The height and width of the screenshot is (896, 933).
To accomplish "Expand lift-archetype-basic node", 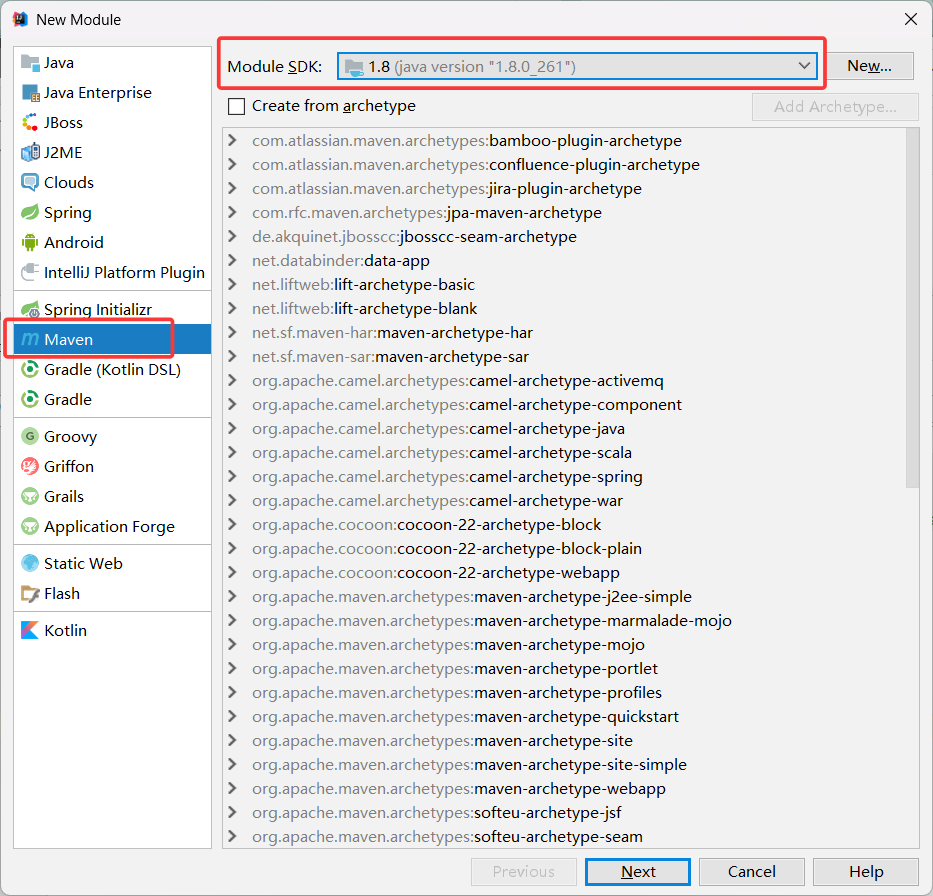I will click(233, 284).
